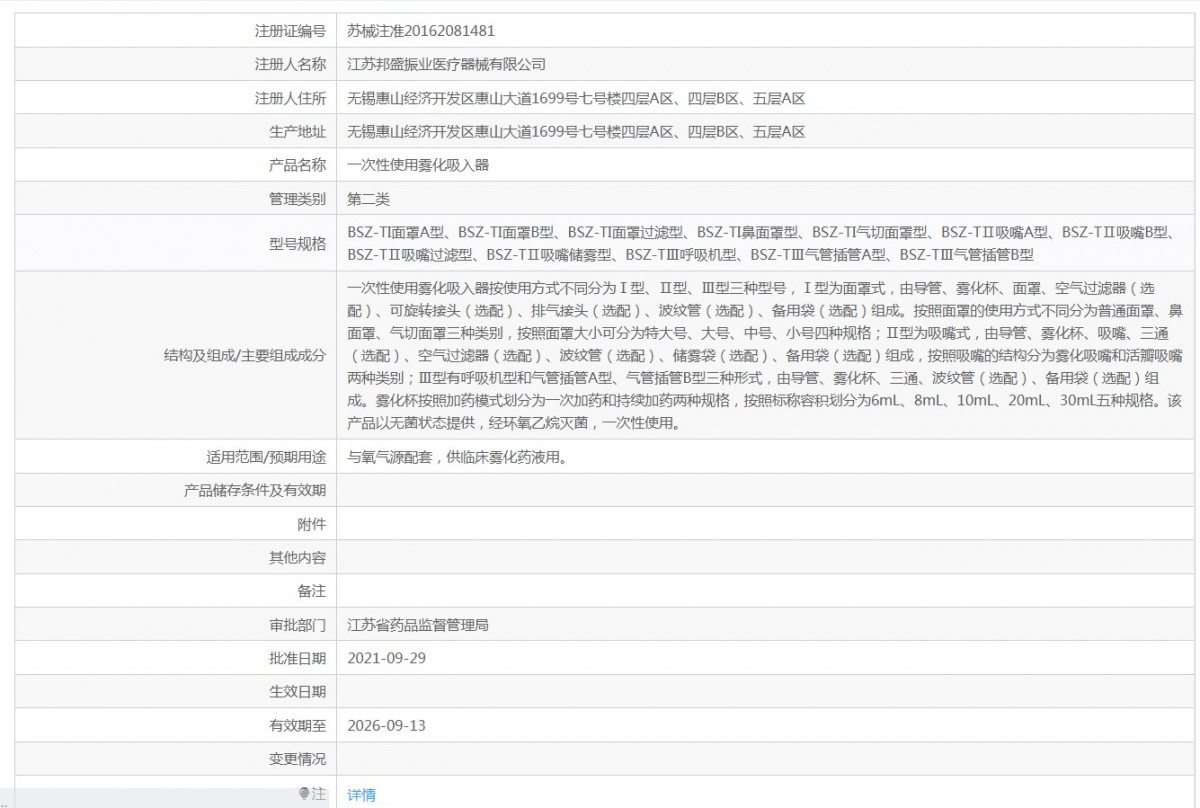Screen dimensions: 1200x808
Task: Click the 第二类 management category value
Action: pyautogui.click(x=368, y=199)
